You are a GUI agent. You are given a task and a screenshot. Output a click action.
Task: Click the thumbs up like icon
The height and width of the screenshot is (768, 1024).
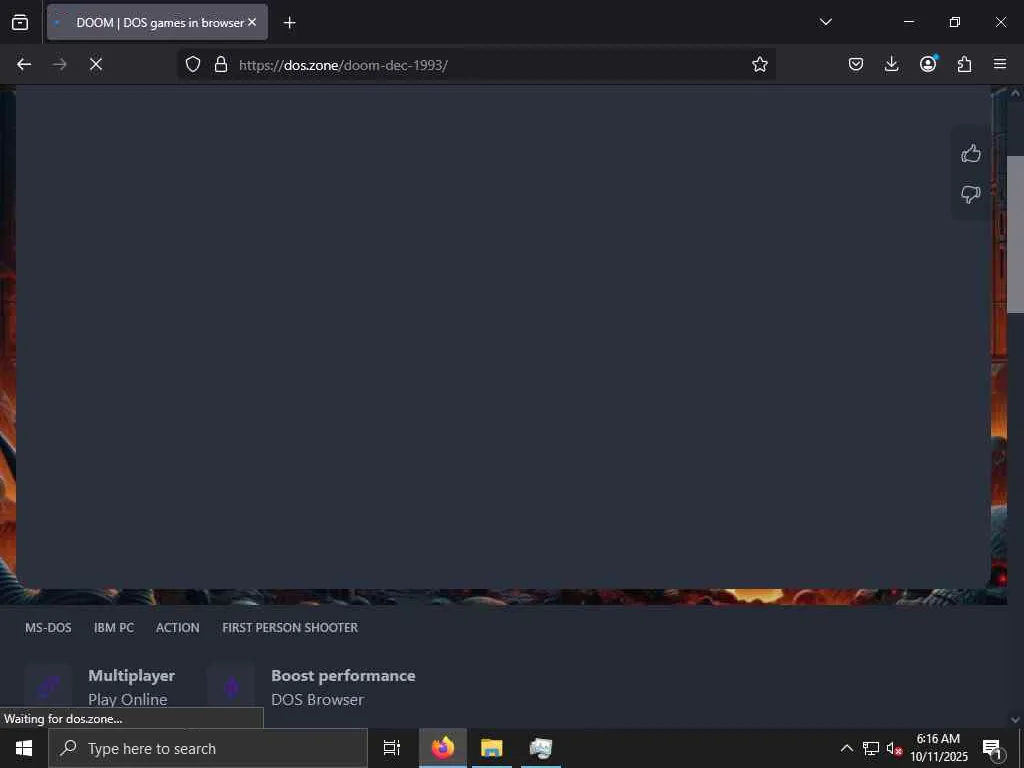(x=970, y=153)
